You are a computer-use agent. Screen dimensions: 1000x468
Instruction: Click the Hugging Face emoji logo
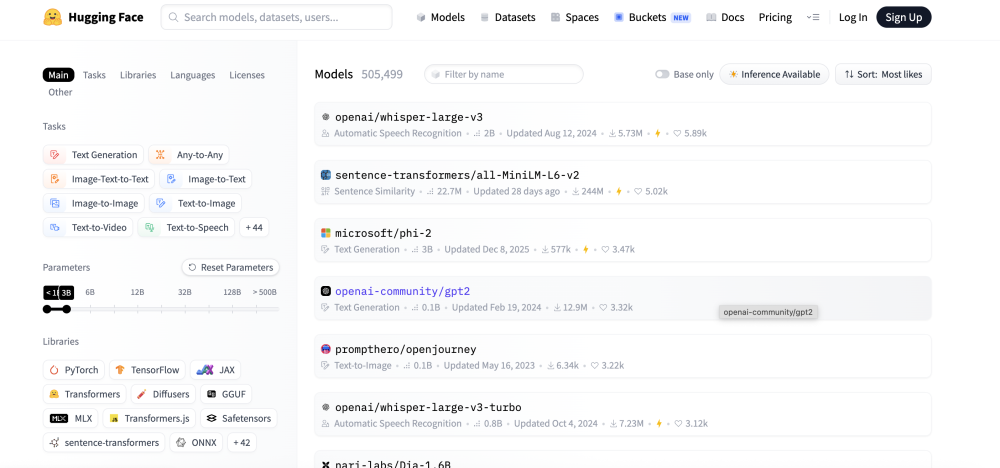pos(52,17)
